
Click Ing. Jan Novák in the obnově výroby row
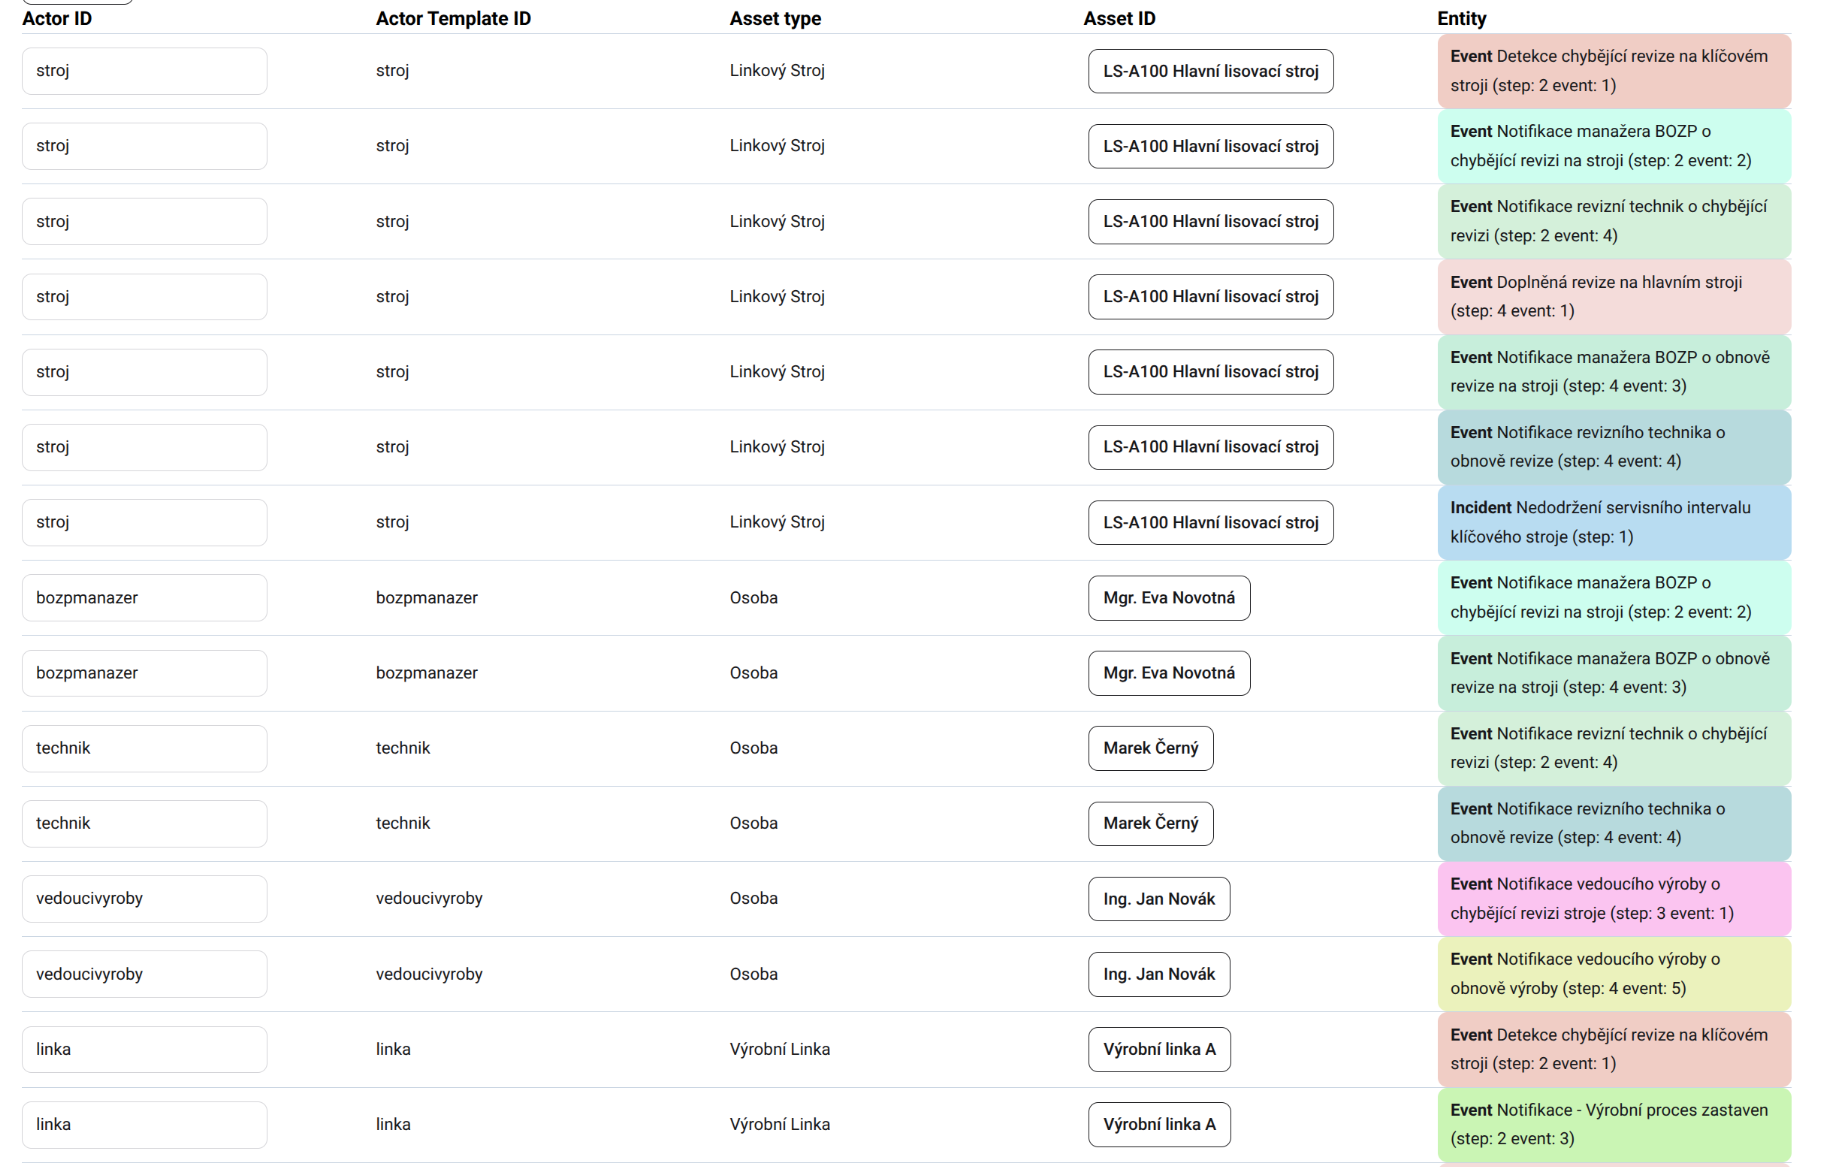[x=1158, y=974]
